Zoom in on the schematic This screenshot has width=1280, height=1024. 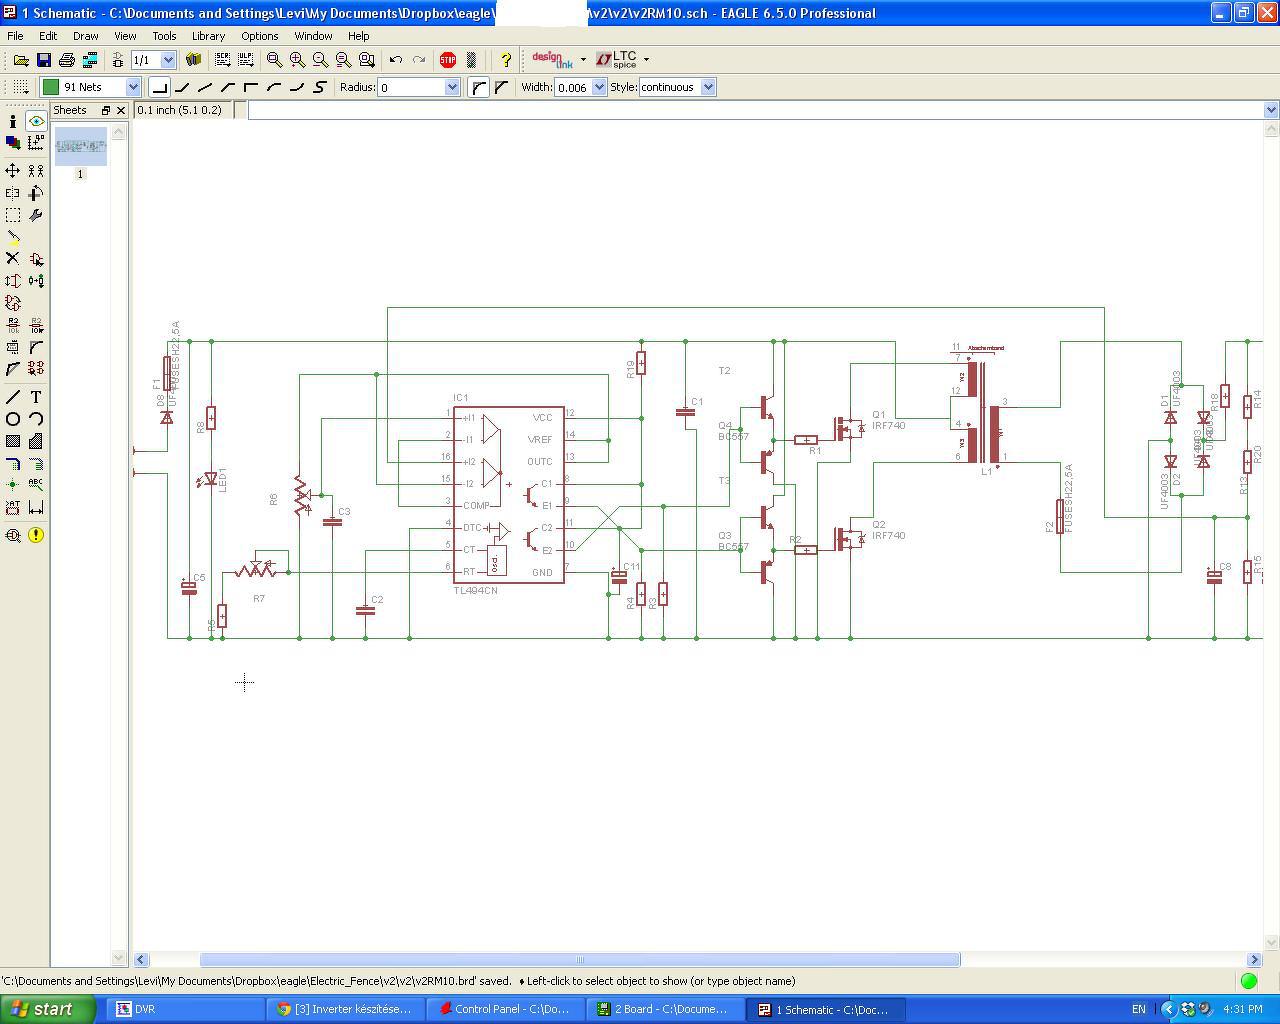(297, 60)
